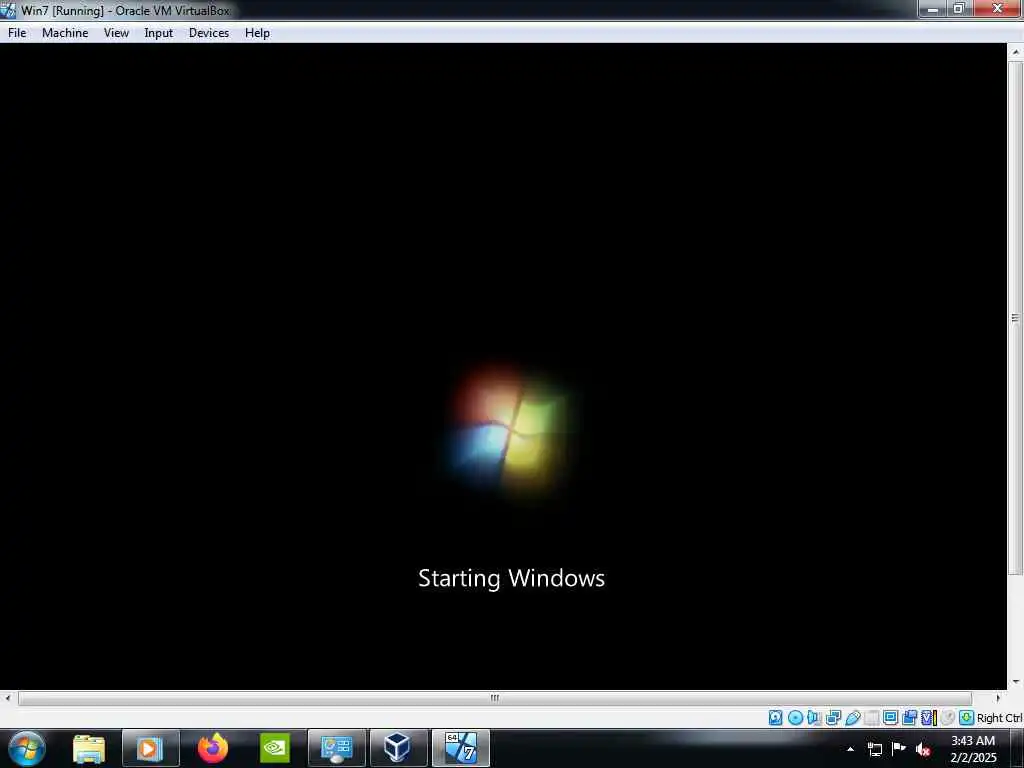Open the Control Panel taskbar item
The height and width of the screenshot is (768, 1024).
336,748
